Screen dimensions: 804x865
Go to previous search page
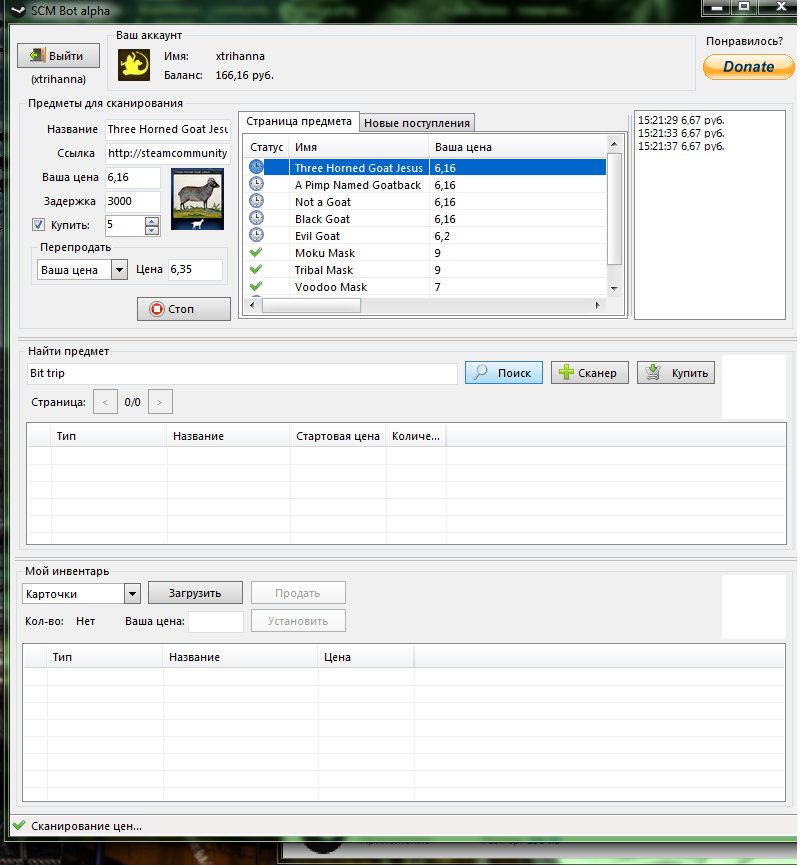(105, 402)
